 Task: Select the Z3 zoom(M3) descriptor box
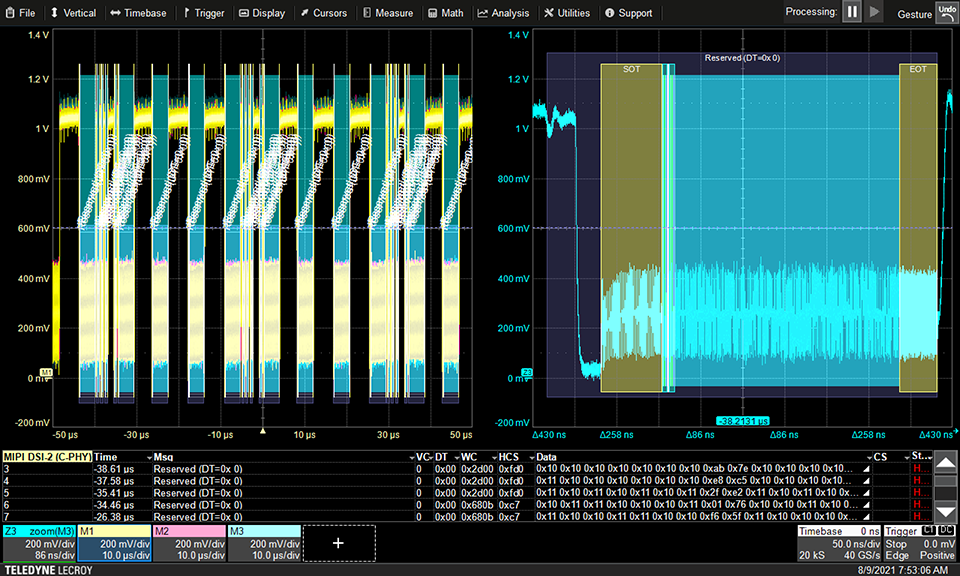tap(38, 543)
